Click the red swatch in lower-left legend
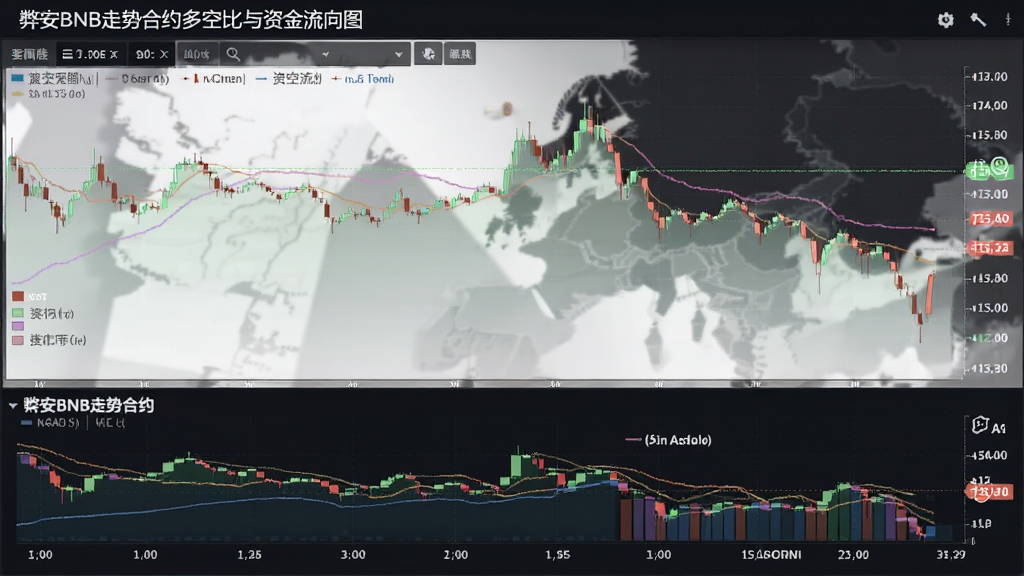 click(18, 296)
